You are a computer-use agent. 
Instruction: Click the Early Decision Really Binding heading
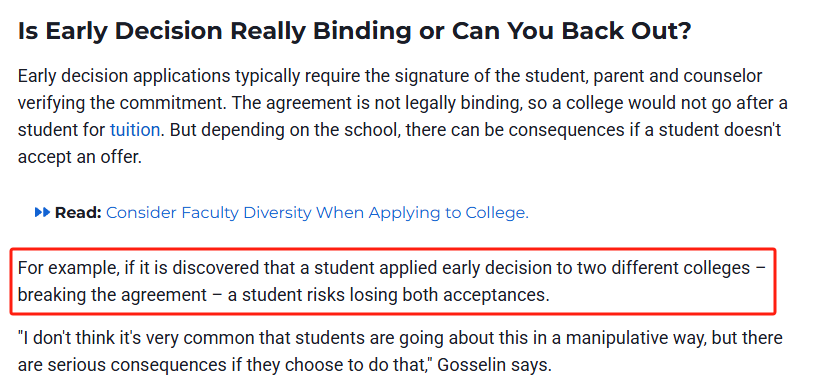point(354,31)
